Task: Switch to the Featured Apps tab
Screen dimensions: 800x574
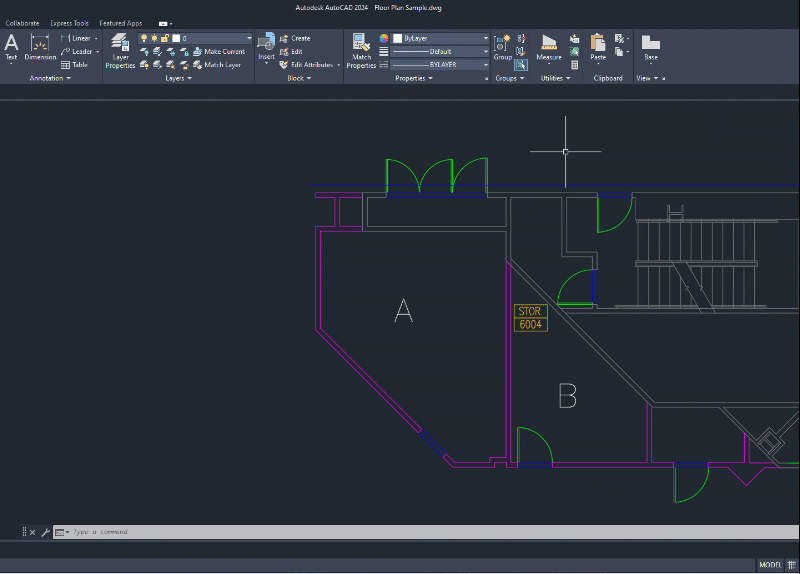Action: click(x=120, y=23)
